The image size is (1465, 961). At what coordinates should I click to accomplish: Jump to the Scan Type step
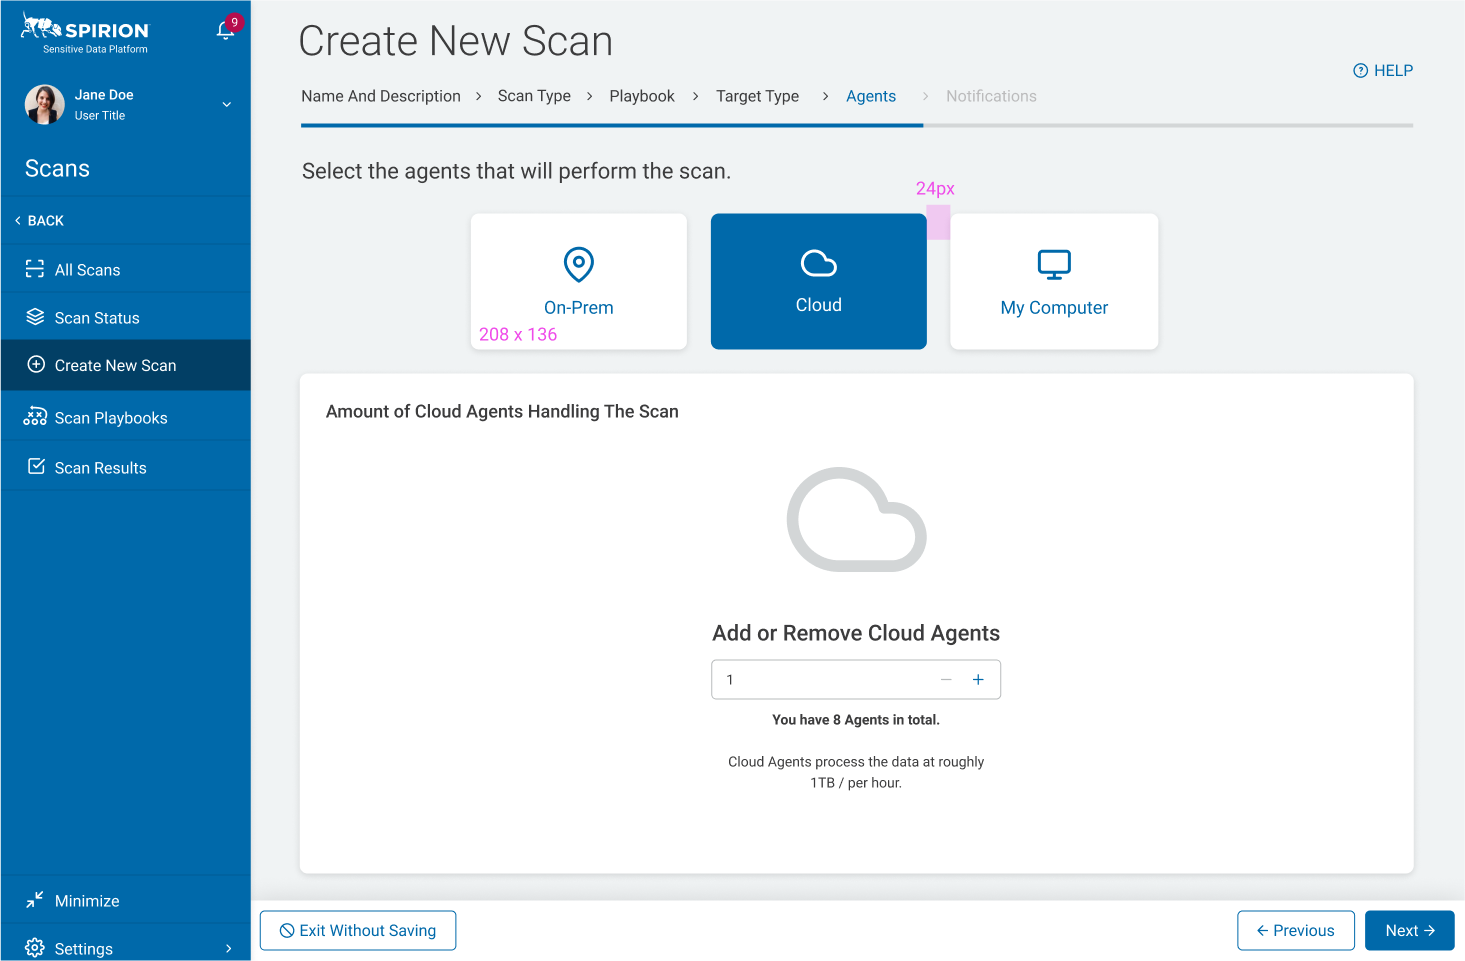click(534, 96)
